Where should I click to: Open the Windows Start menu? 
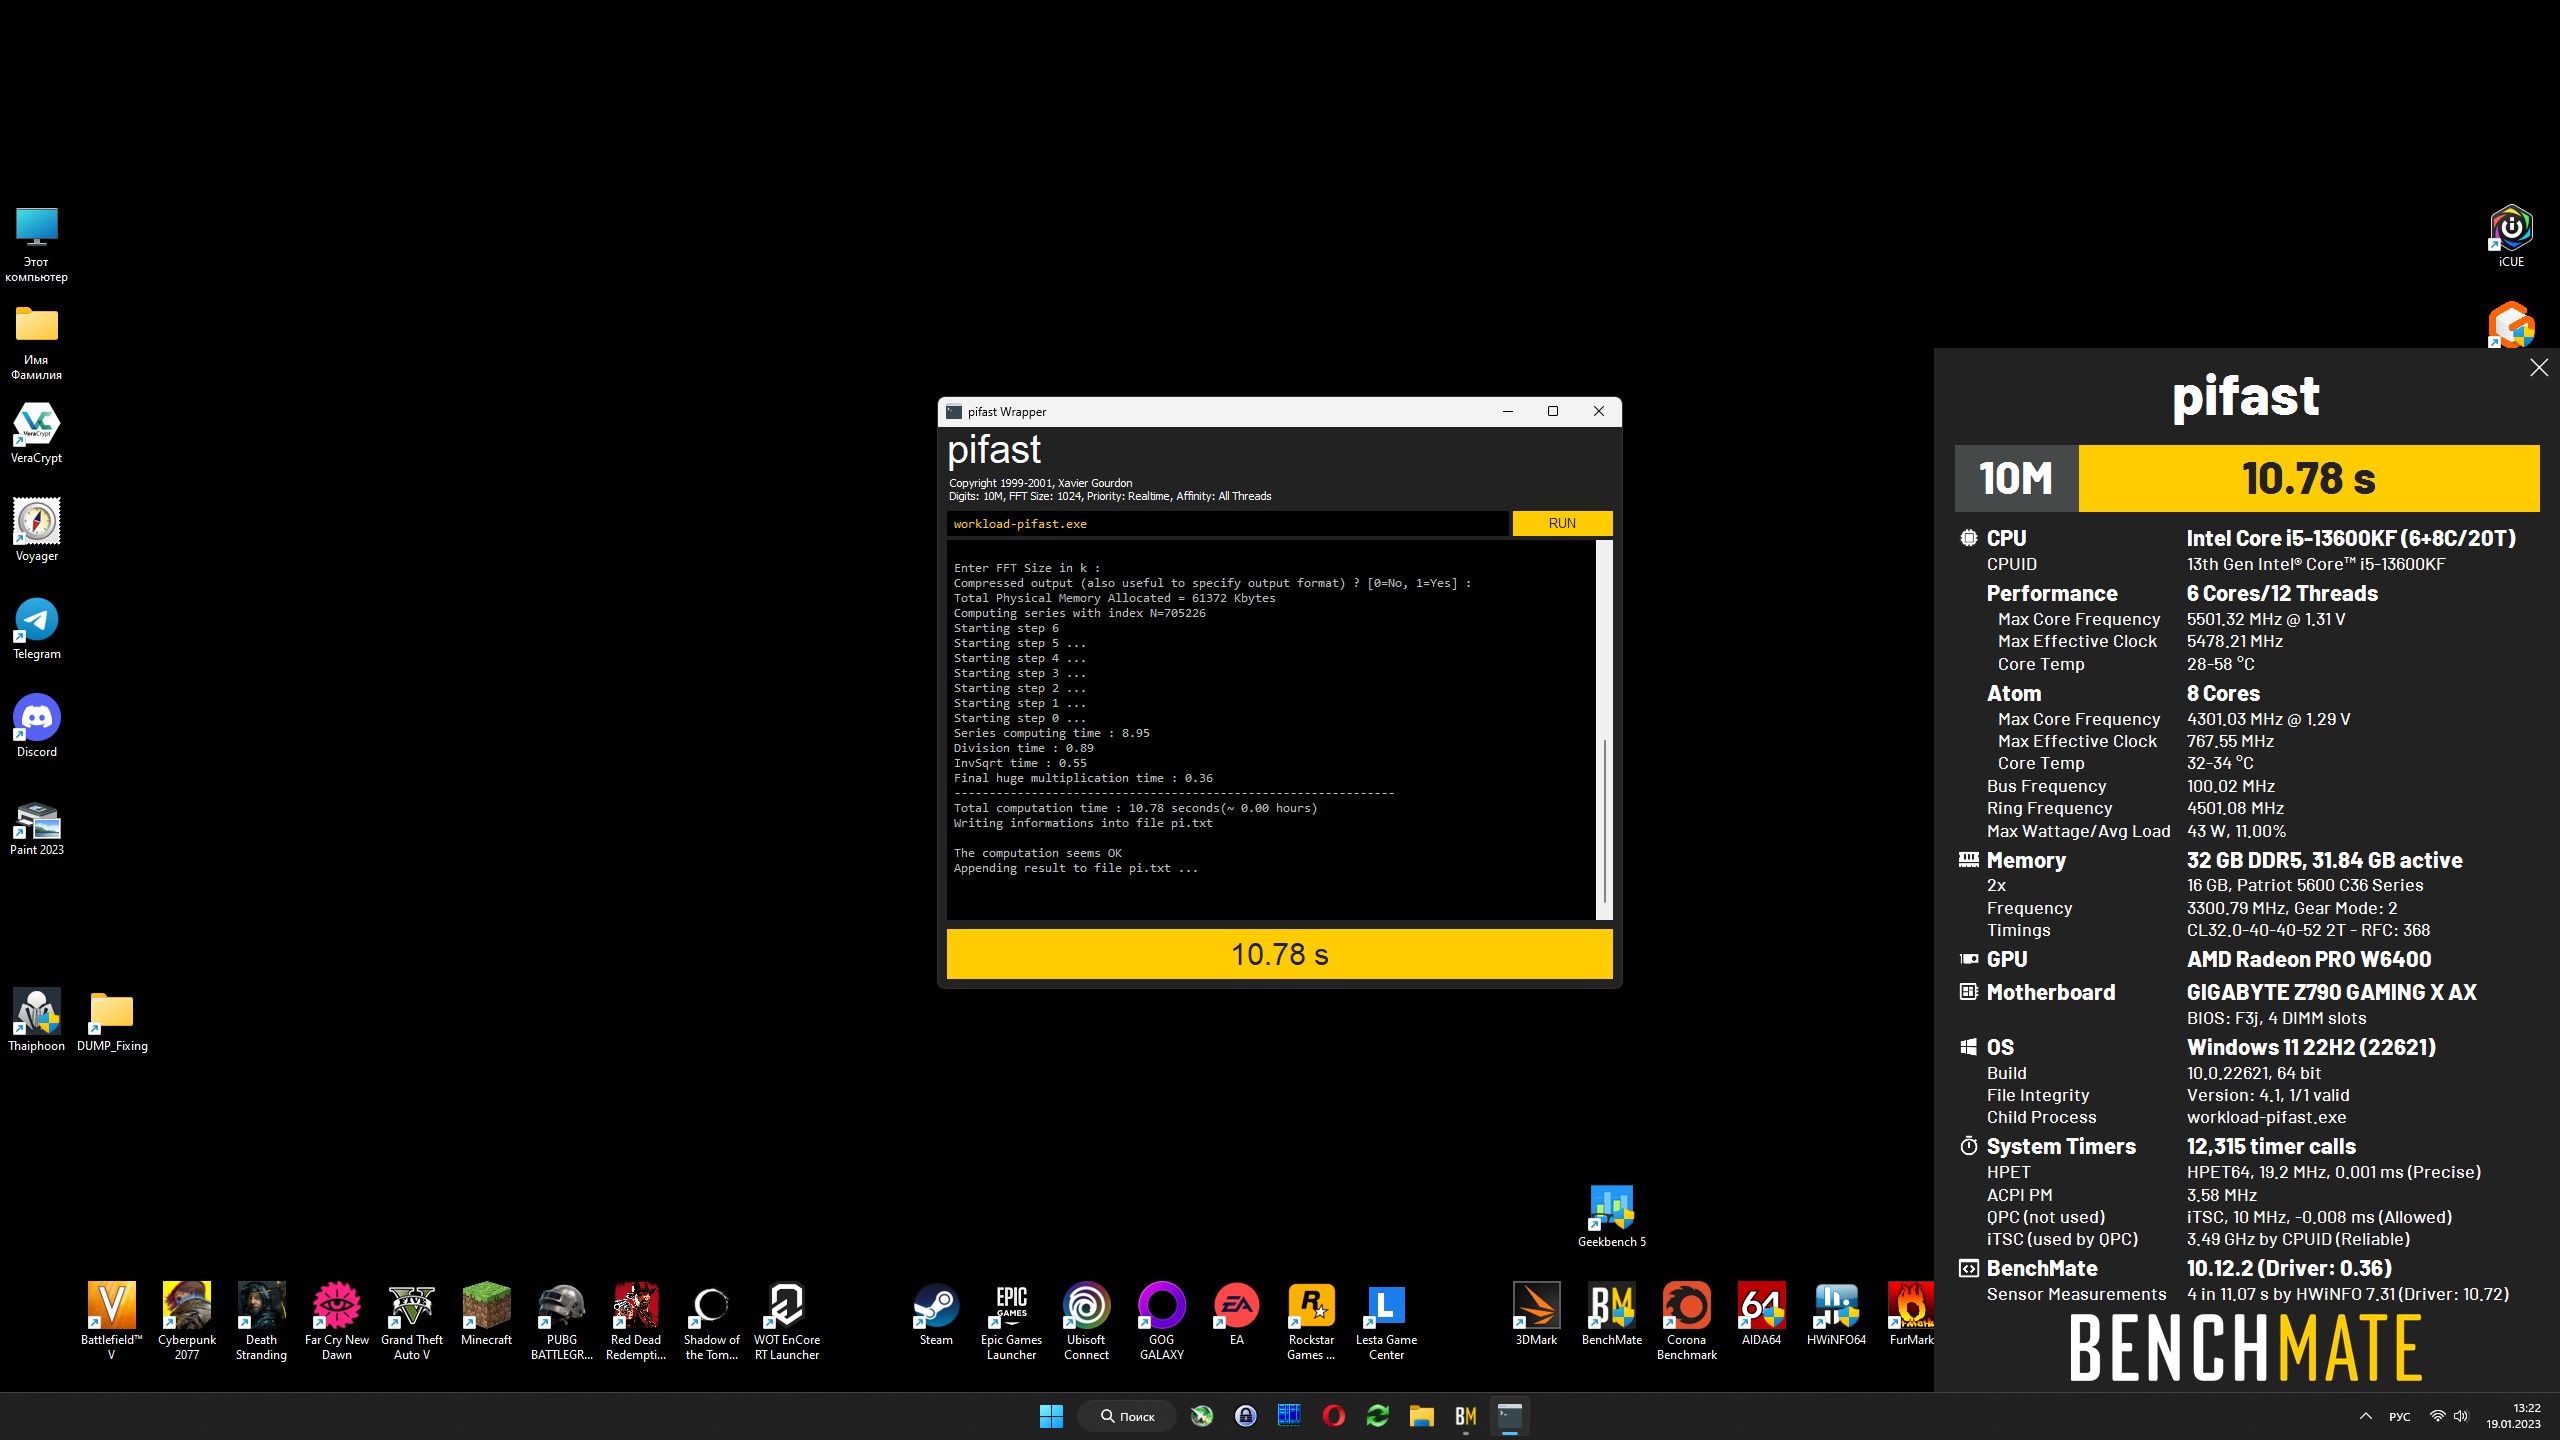(x=1052, y=1416)
